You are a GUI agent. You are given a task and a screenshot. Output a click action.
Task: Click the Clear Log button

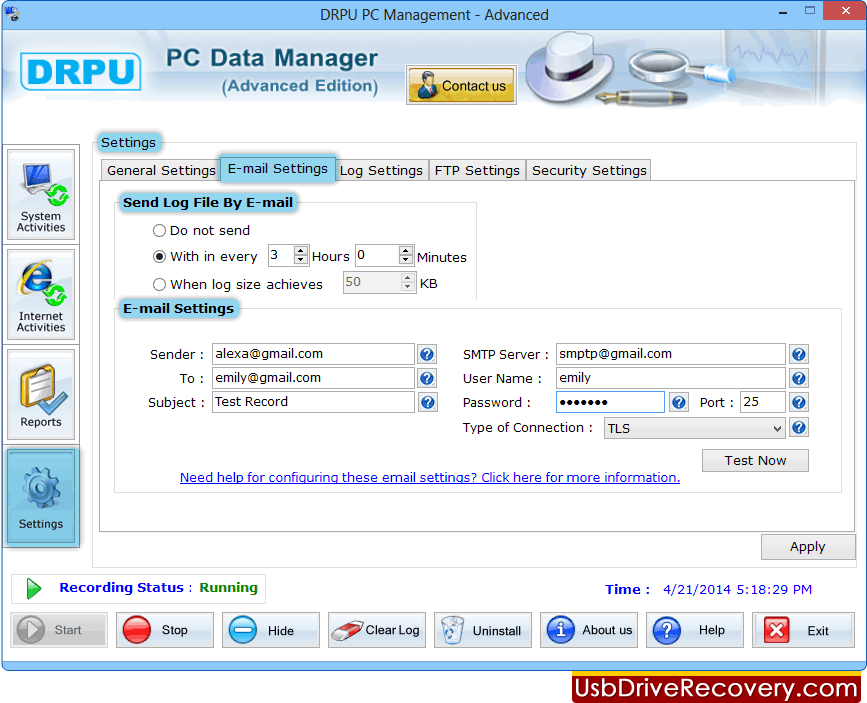click(x=377, y=629)
